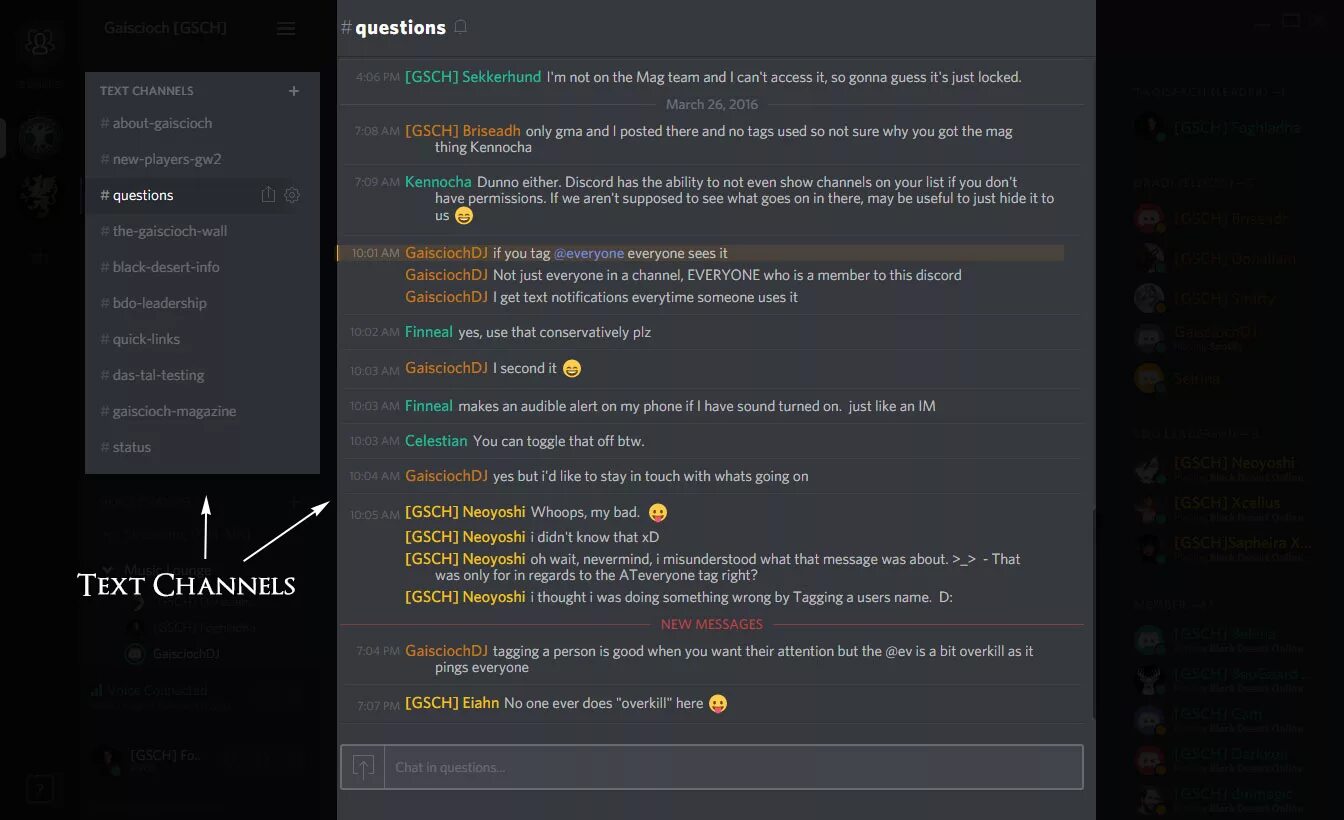Click the help question mark icon
Screen dimensions: 1344x820
click(40, 789)
